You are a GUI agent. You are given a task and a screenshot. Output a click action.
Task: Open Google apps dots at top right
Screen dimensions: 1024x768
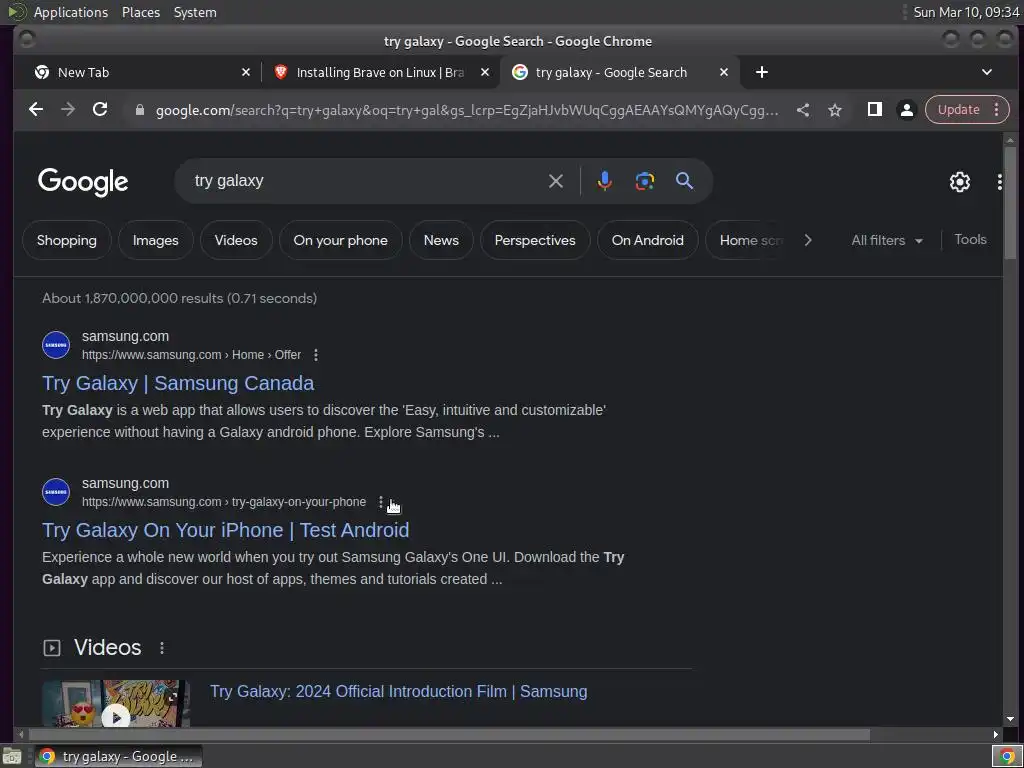point(999,182)
